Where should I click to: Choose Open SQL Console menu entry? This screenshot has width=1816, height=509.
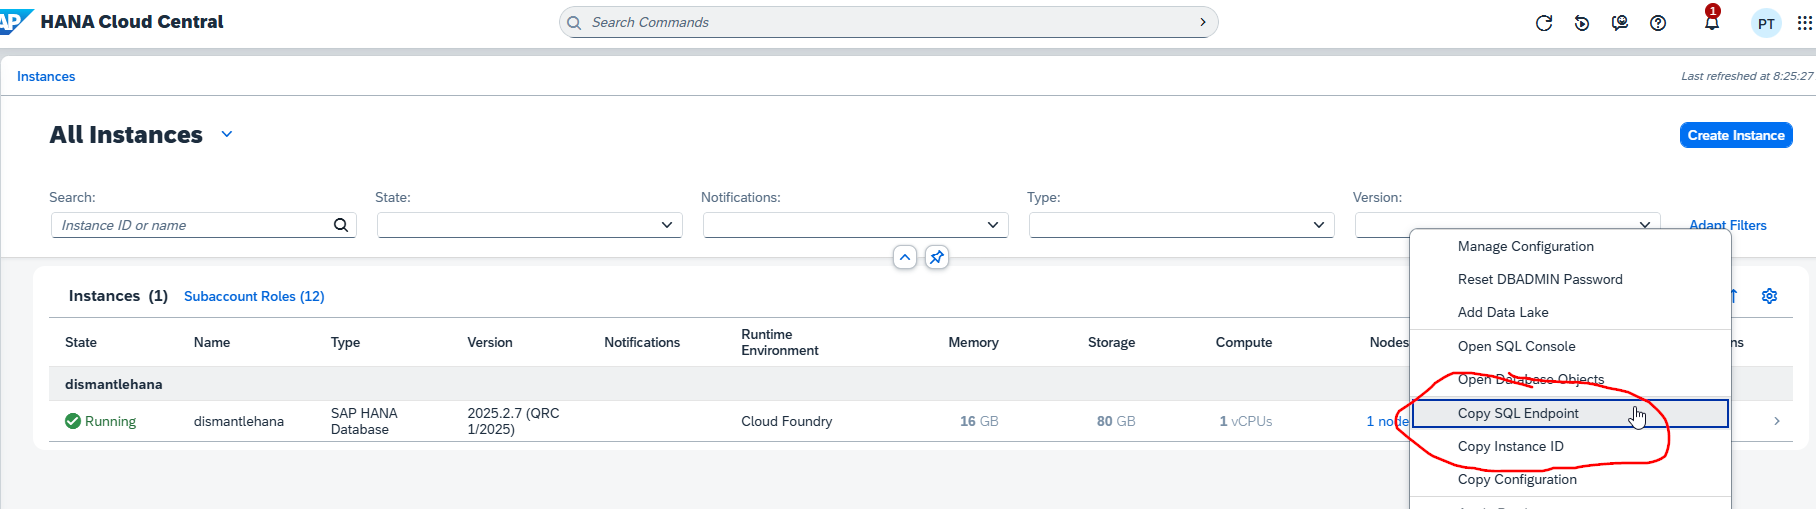point(1516,347)
